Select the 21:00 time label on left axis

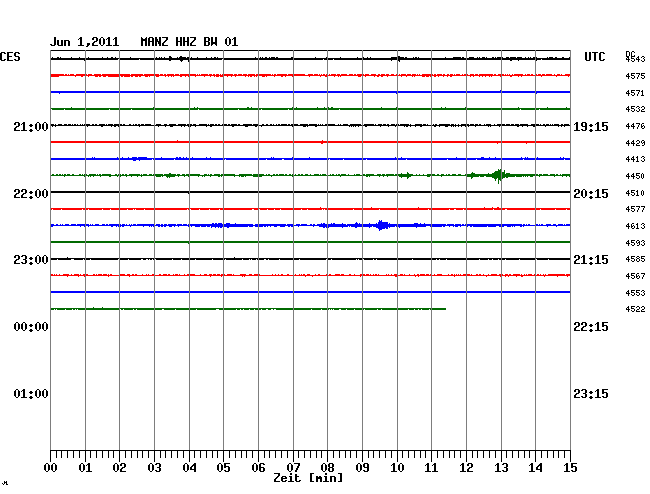(x=31, y=126)
